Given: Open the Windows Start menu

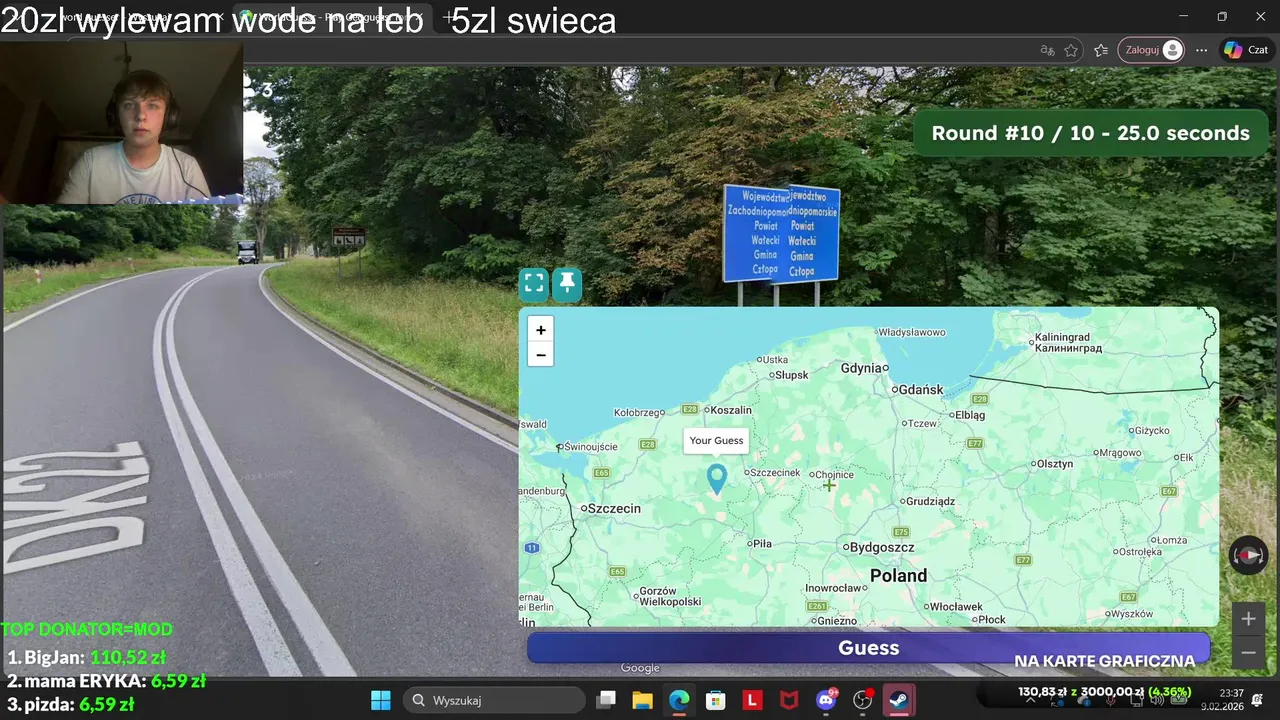Looking at the screenshot, I should click(381, 700).
